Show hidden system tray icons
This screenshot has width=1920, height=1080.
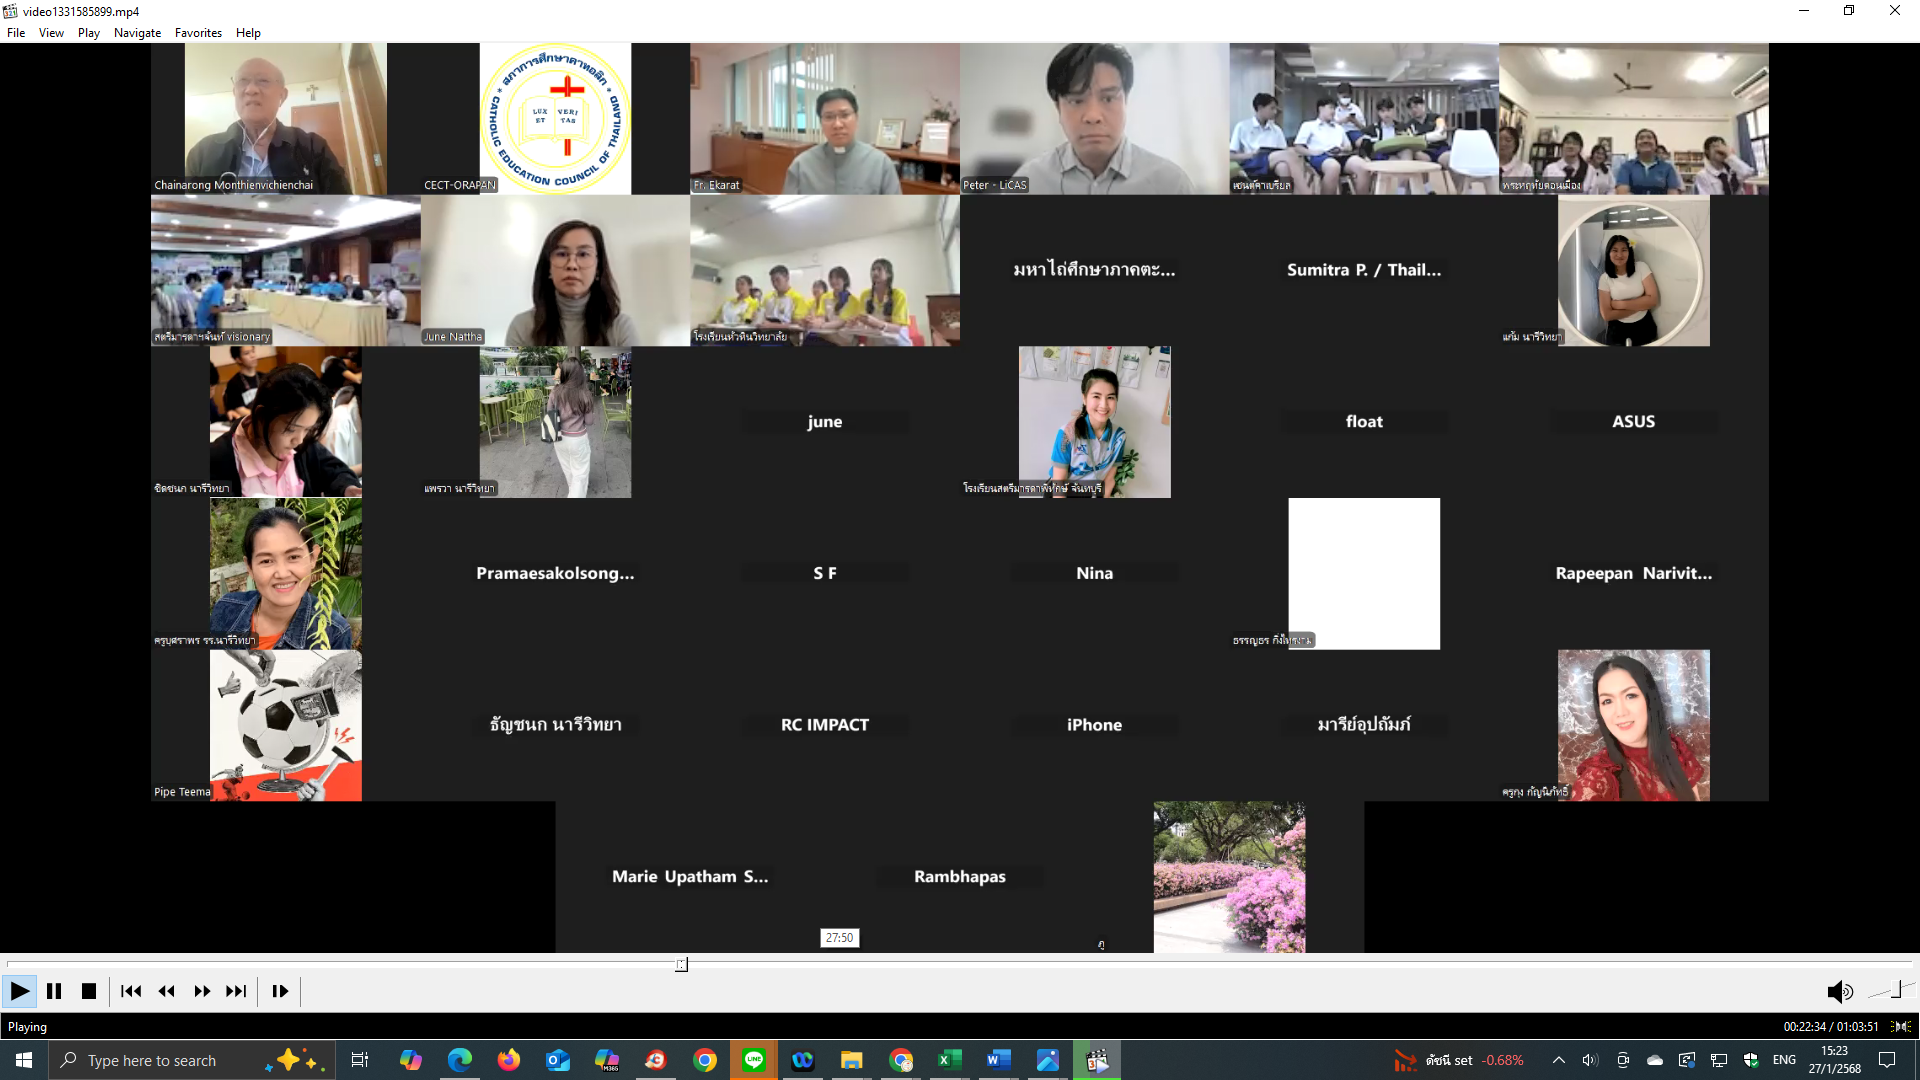[x=1558, y=1060]
